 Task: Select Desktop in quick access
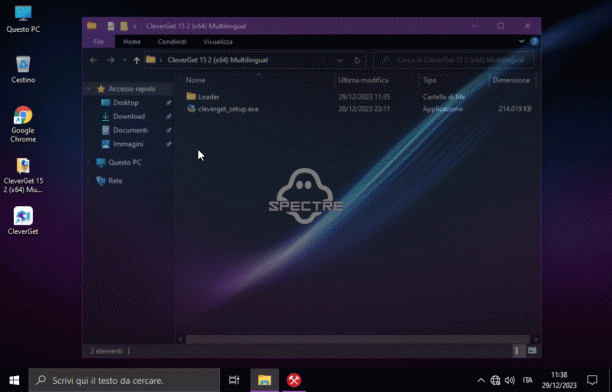click(x=126, y=103)
